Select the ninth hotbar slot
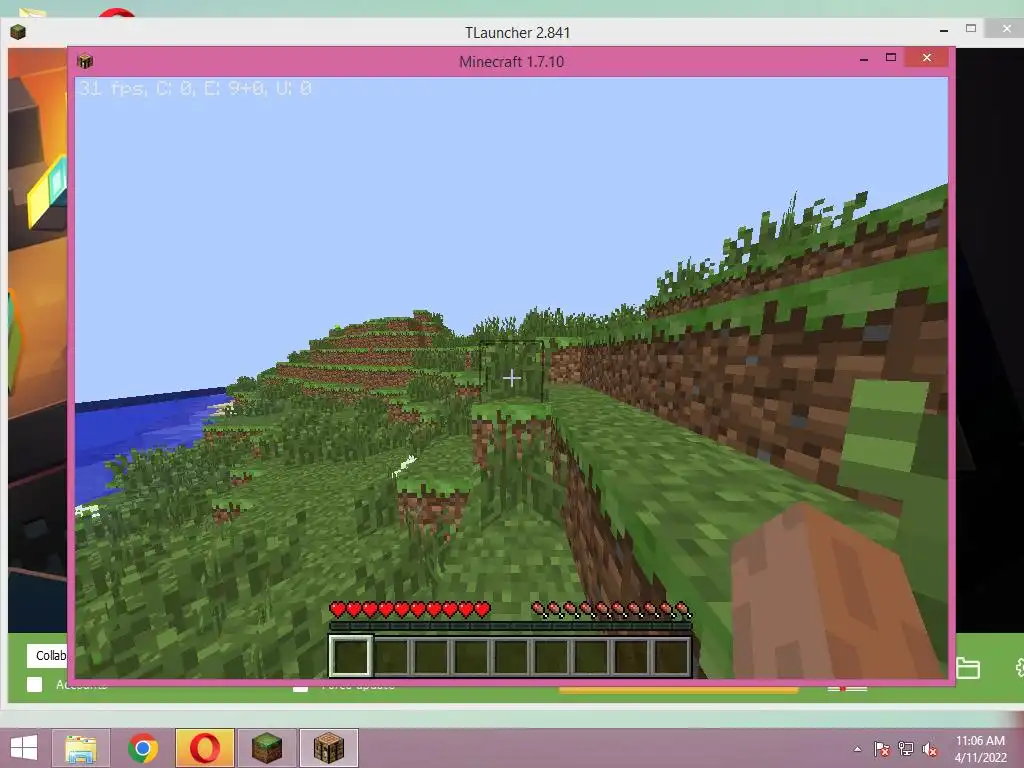Viewport: 1024px width, 768px height. pos(671,656)
